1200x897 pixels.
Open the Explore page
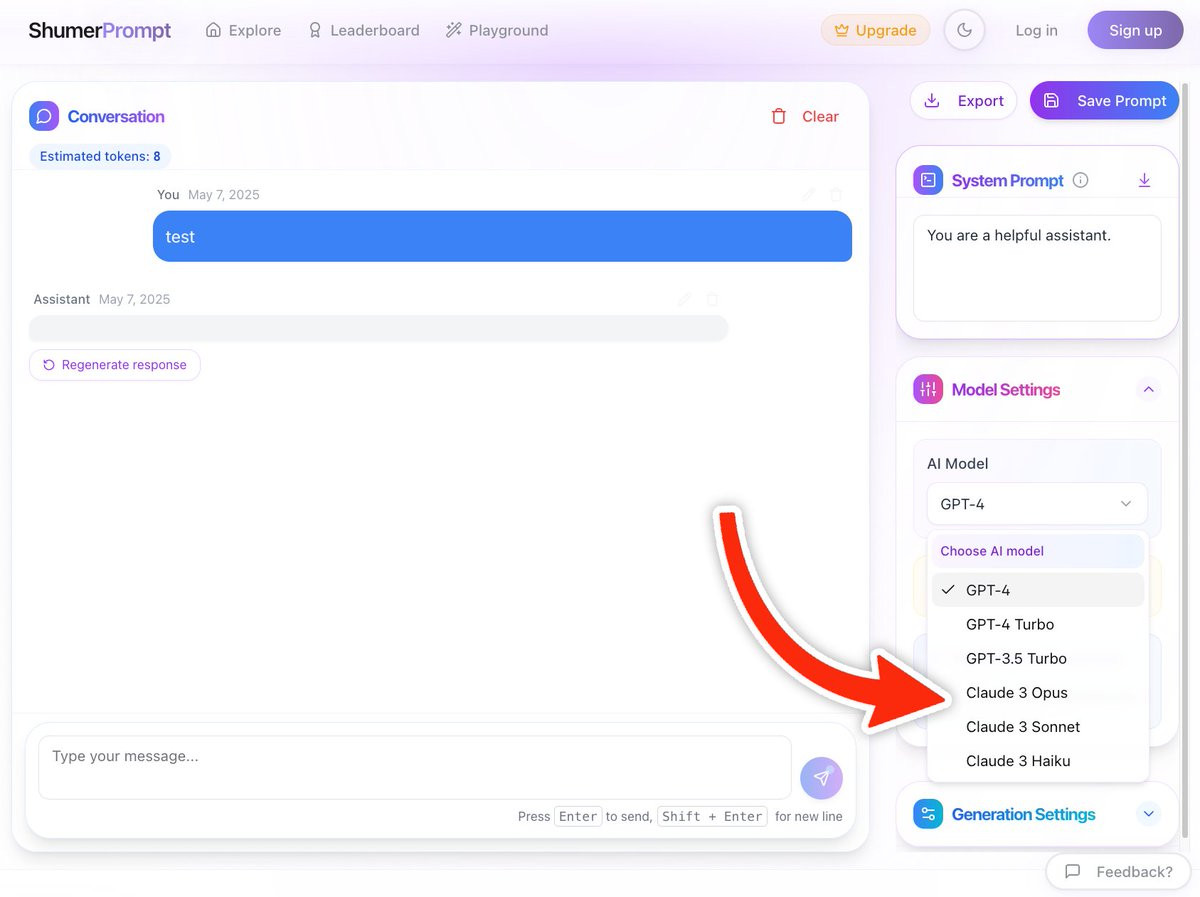pyautogui.click(x=243, y=30)
